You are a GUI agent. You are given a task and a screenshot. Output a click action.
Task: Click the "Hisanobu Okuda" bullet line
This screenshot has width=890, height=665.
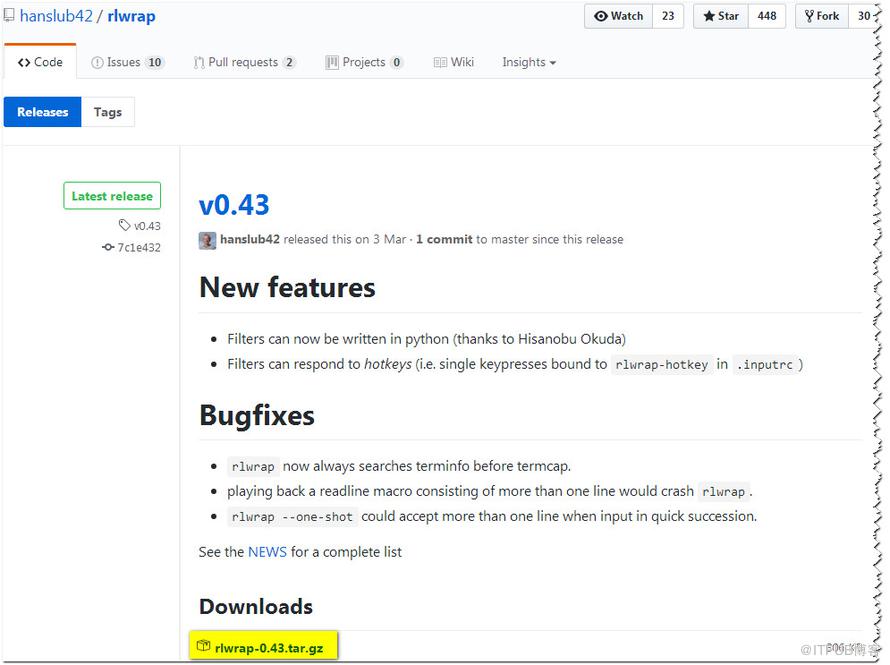click(x=426, y=339)
